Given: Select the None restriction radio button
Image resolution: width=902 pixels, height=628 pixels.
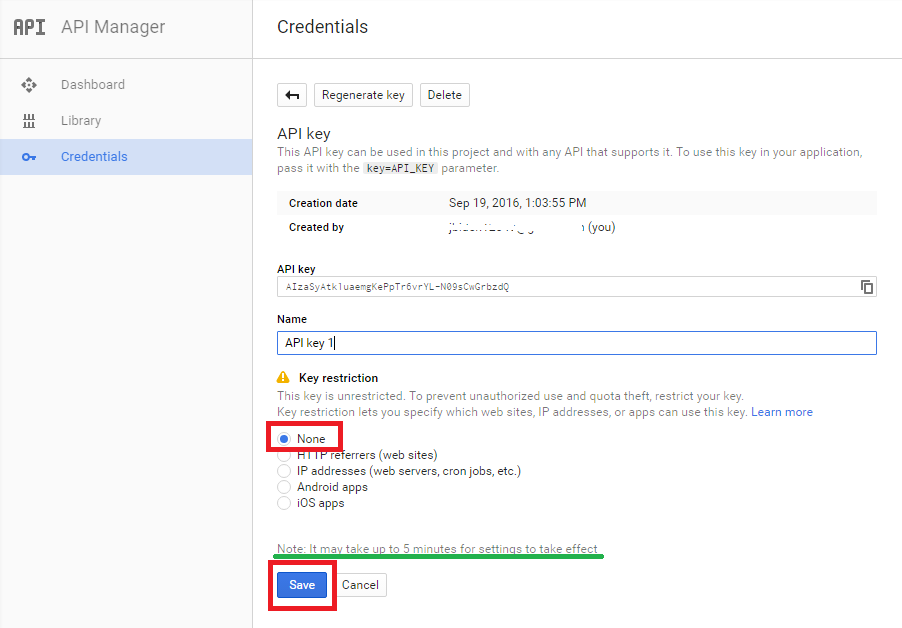Looking at the screenshot, I should click(x=284, y=439).
